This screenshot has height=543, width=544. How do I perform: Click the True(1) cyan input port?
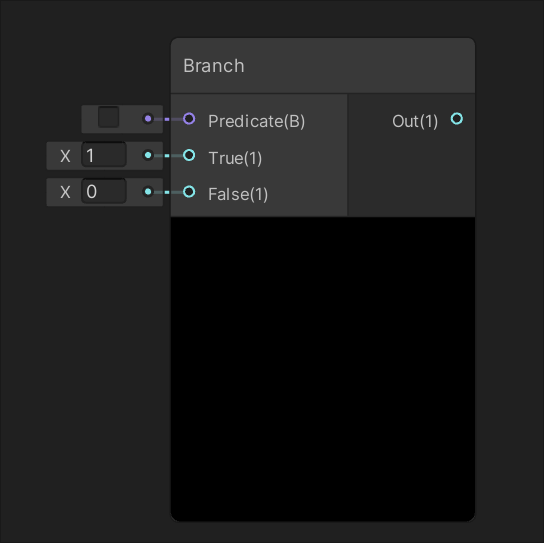click(x=189, y=155)
